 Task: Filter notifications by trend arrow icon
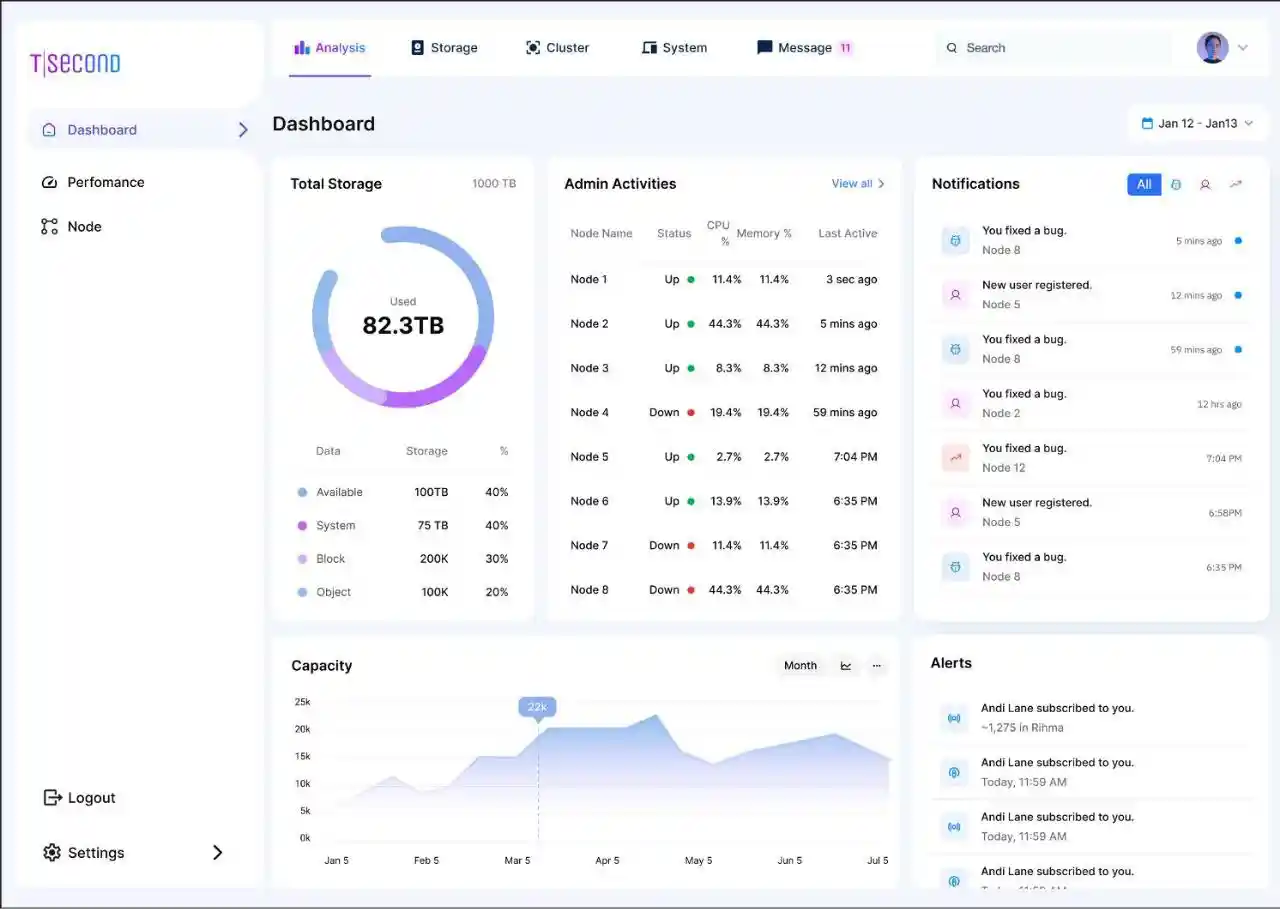1236,184
